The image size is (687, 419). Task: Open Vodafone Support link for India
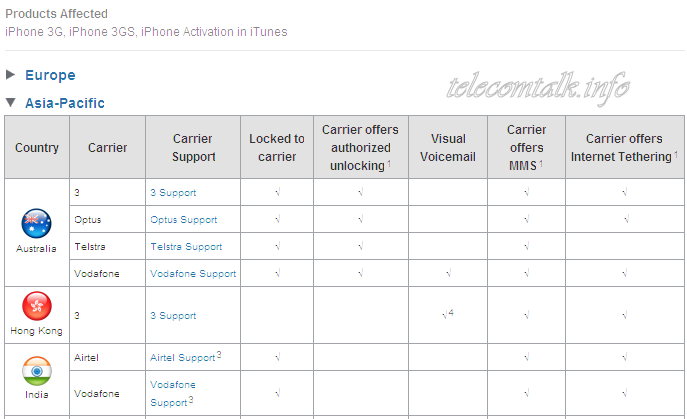click(173, 394)
